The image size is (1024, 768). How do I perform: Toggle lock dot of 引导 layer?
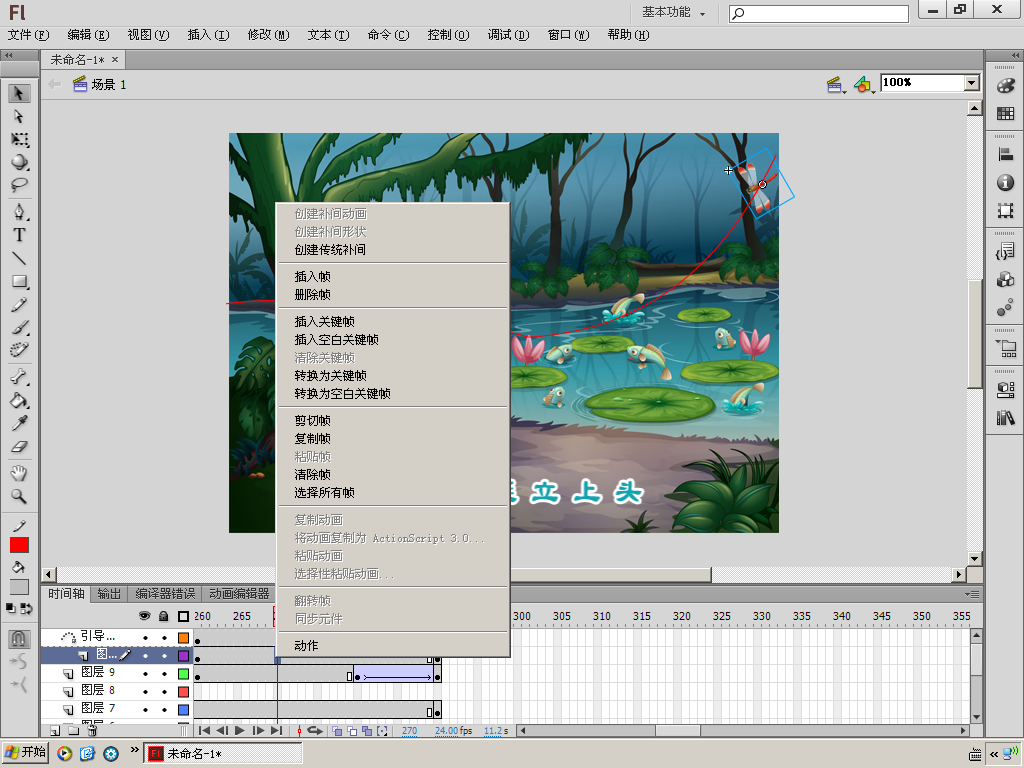[164, 638]
